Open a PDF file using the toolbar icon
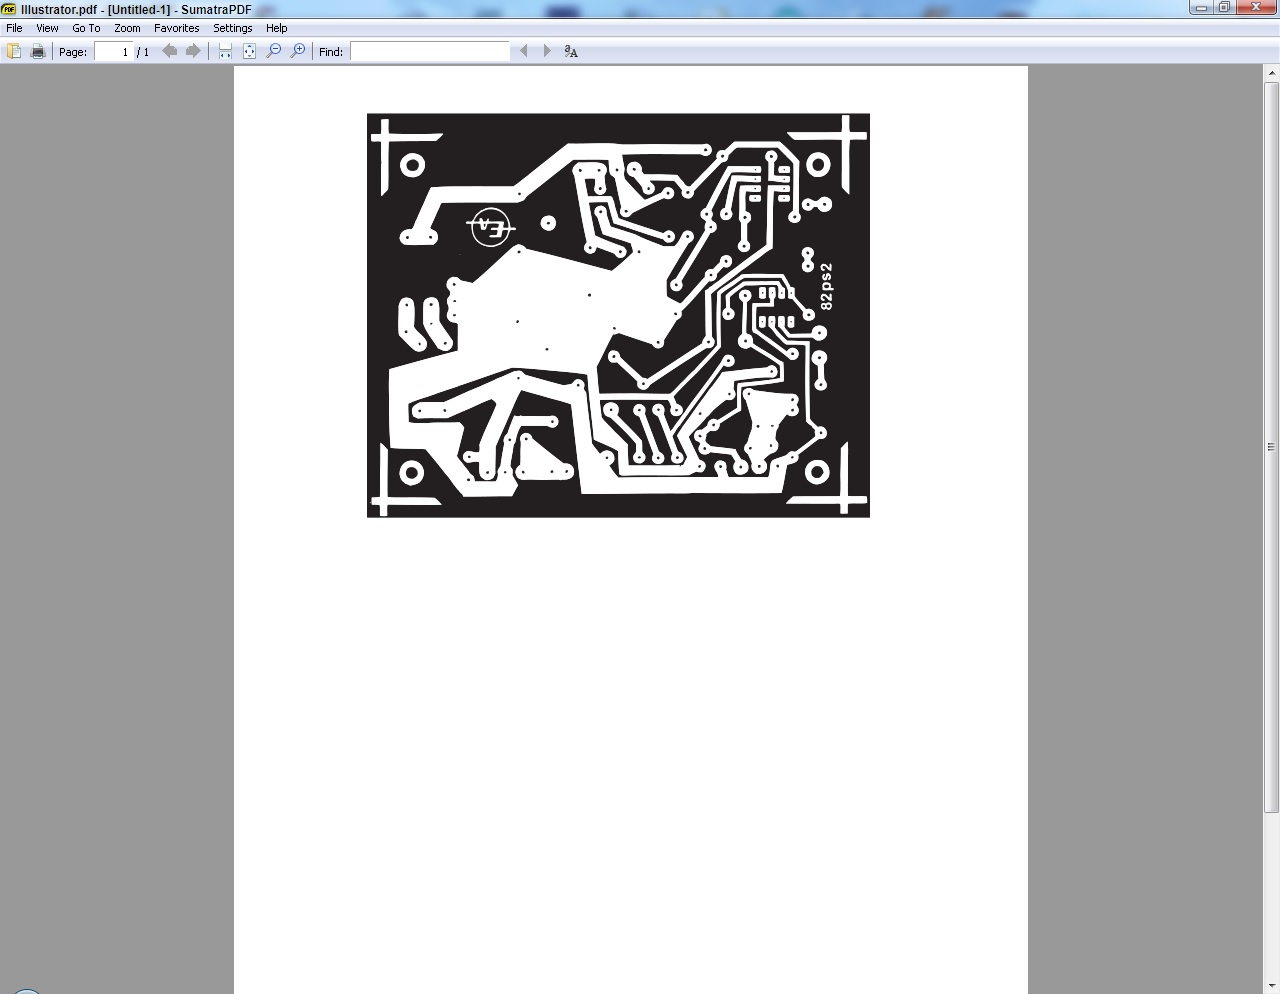1280x994 pixels. pos(13,51)
